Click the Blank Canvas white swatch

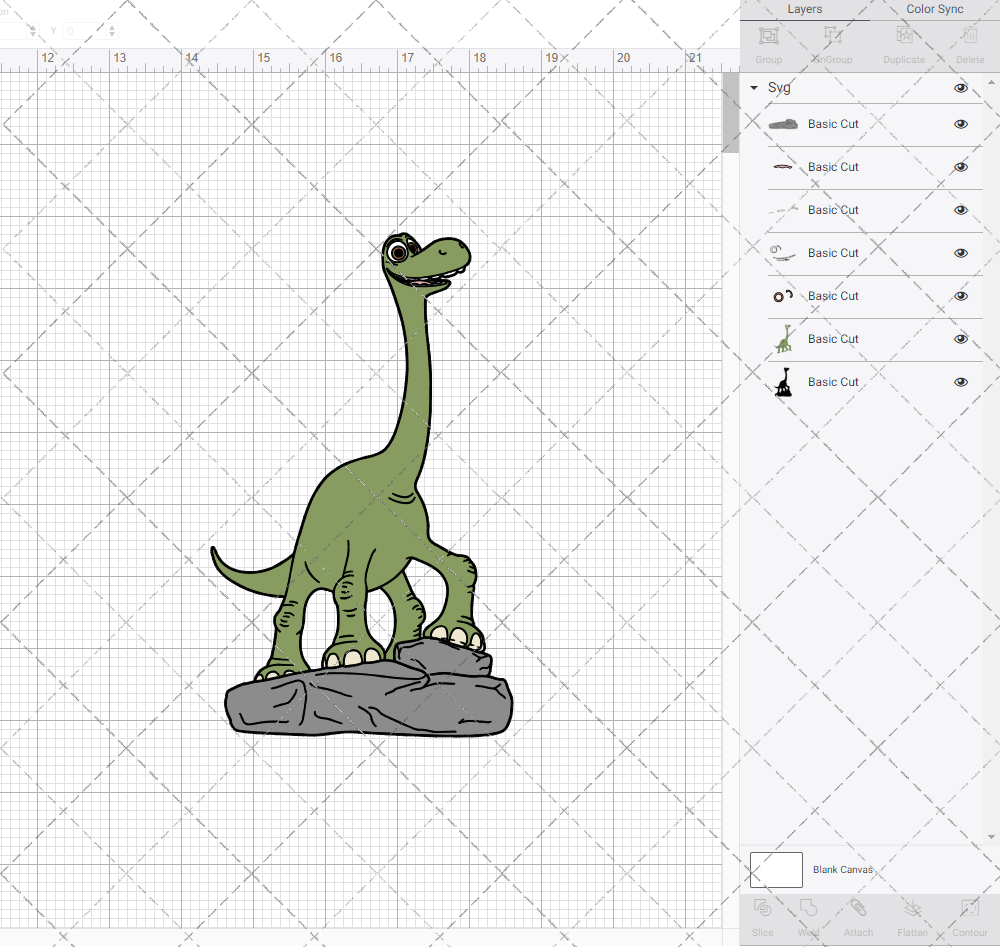coord(776,869)
